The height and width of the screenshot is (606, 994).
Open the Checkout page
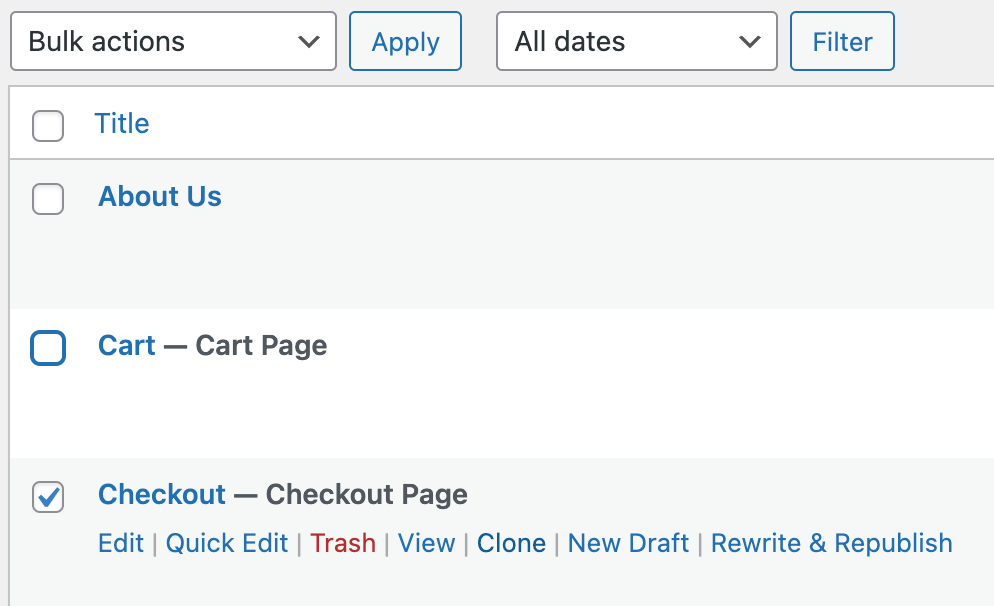click(161, 495)
